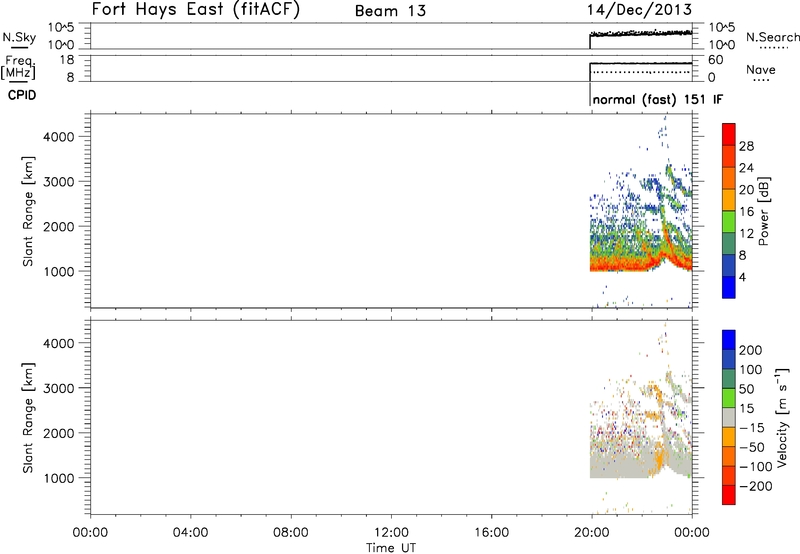Click the '200' value on velocity colorbar

(x=751, y=350)
